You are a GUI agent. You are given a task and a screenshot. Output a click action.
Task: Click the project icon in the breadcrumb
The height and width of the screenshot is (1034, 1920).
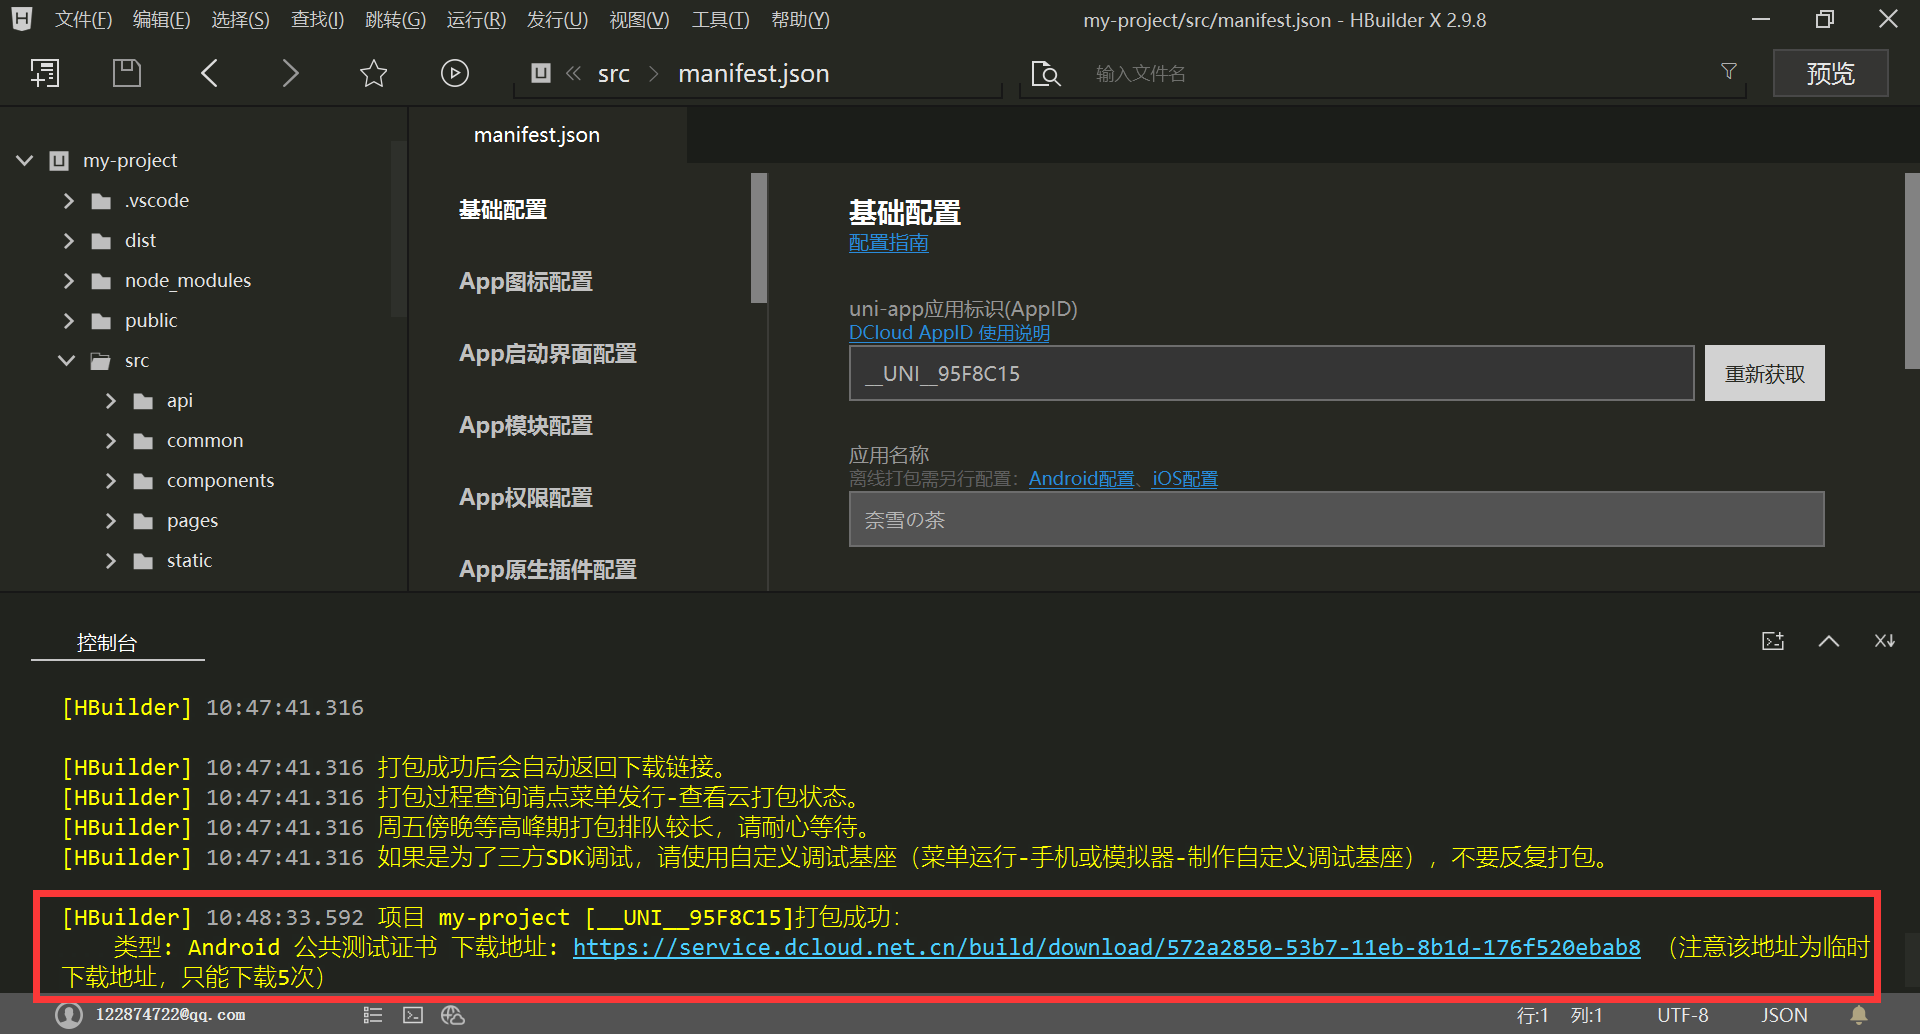(x=541, y=73)
